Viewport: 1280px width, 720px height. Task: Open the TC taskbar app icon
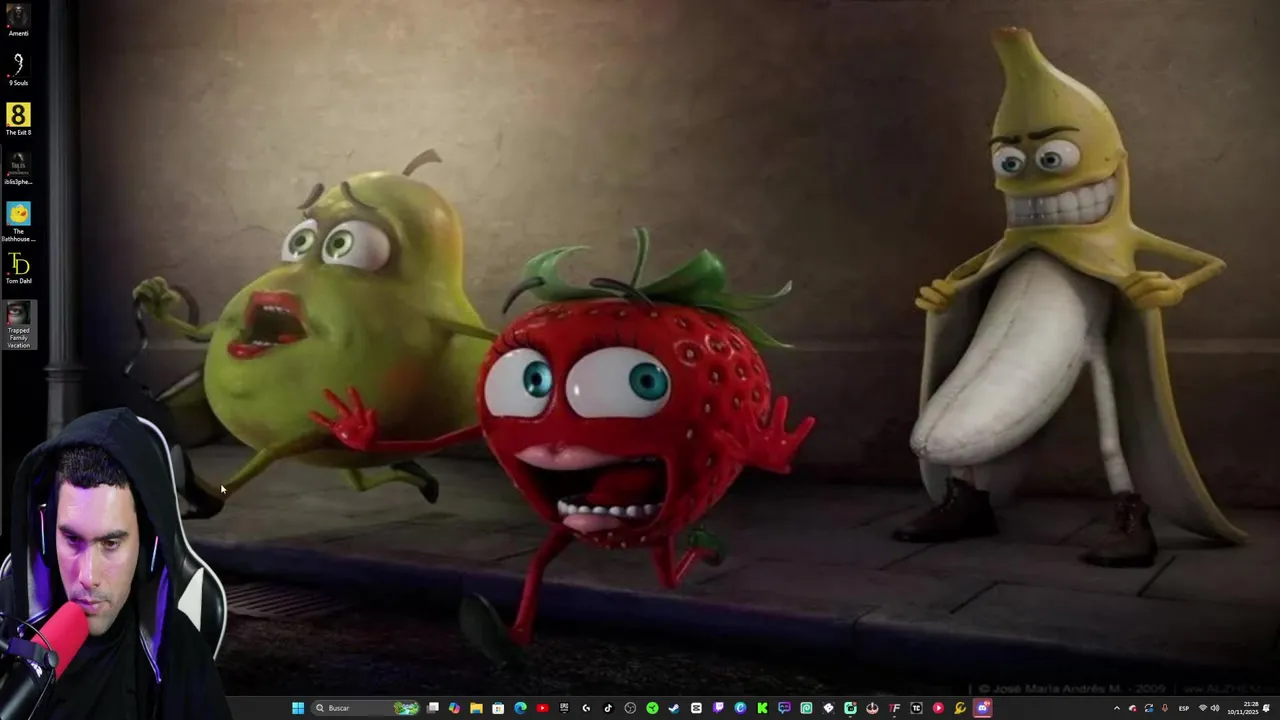click(x=917, y=708)
